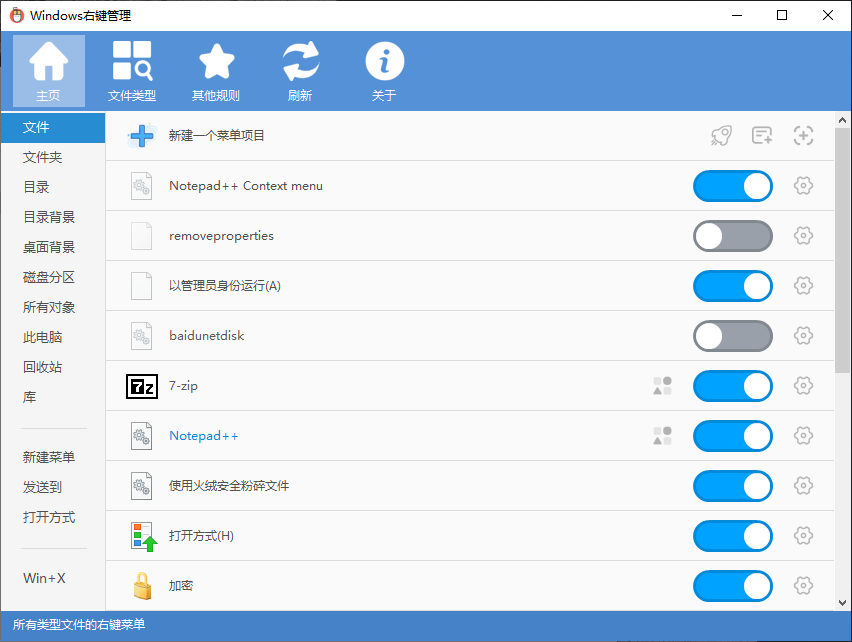Screen dimensions: 852x642
Task: Enable the removeproperties toggle
Action: pyautogui.click(x=732, y=236)
